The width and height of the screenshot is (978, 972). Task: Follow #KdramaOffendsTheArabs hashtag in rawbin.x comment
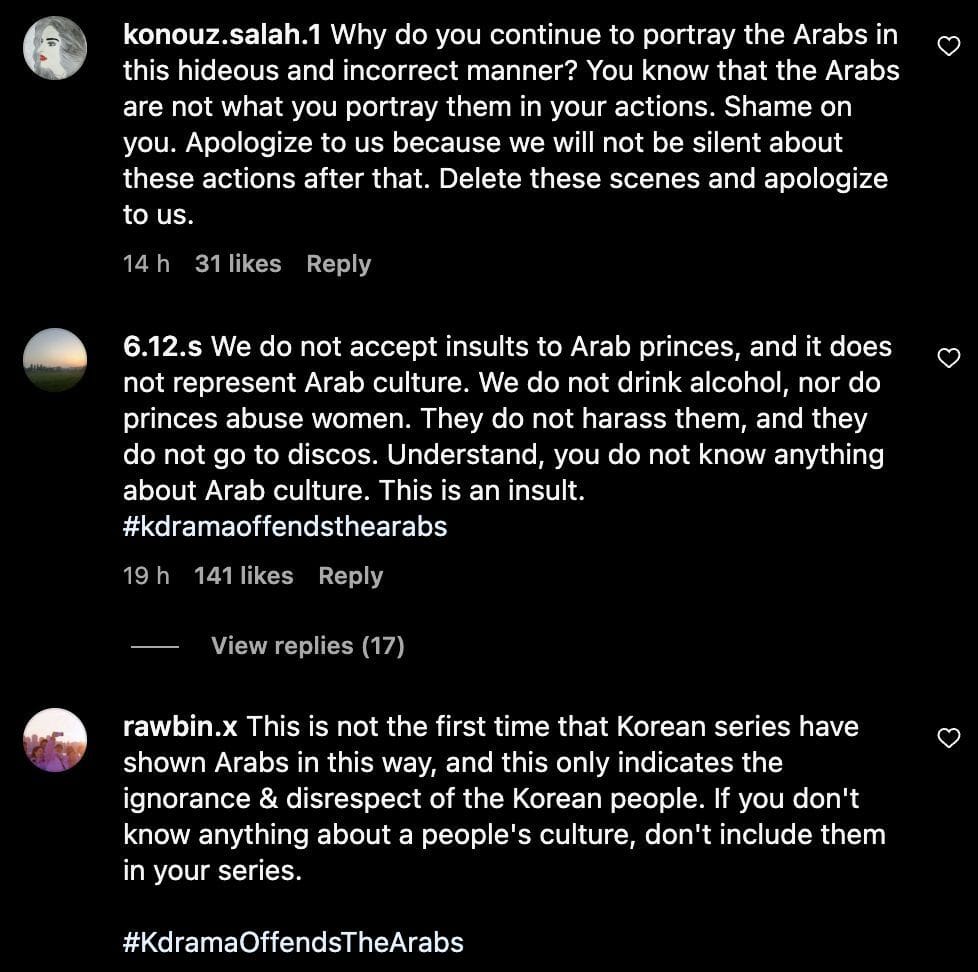293,942
